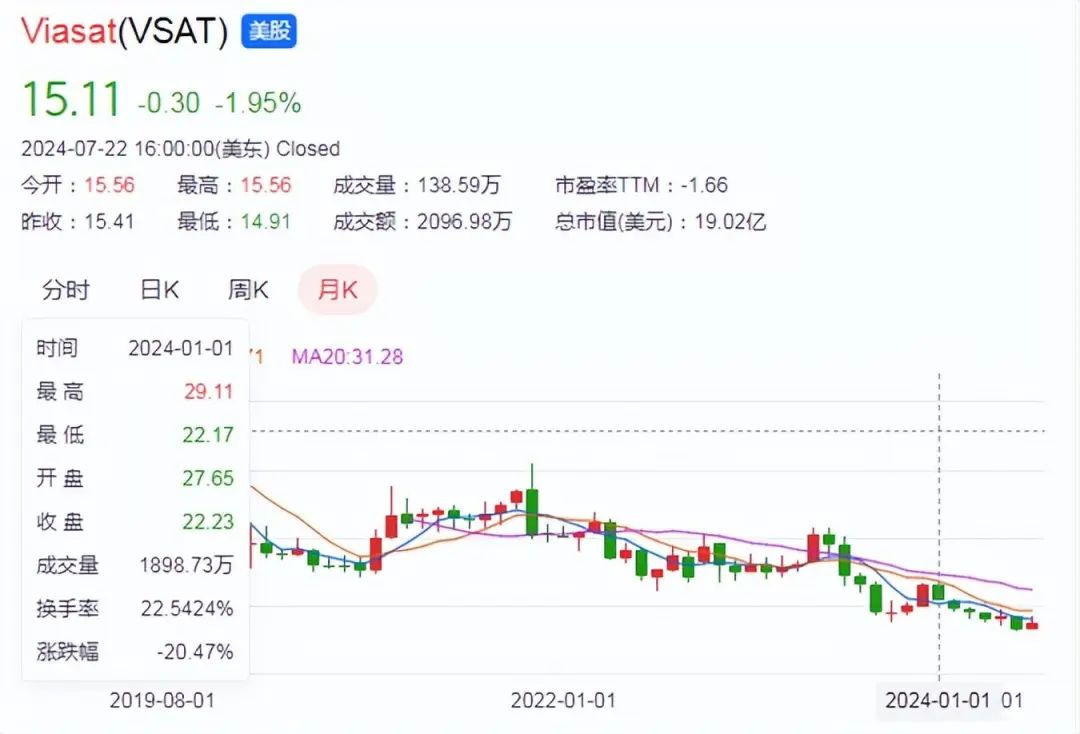Switch to the 分时 chart tab
The width and height of the screenshot is (1080, 734).
(x=65, y=290)
